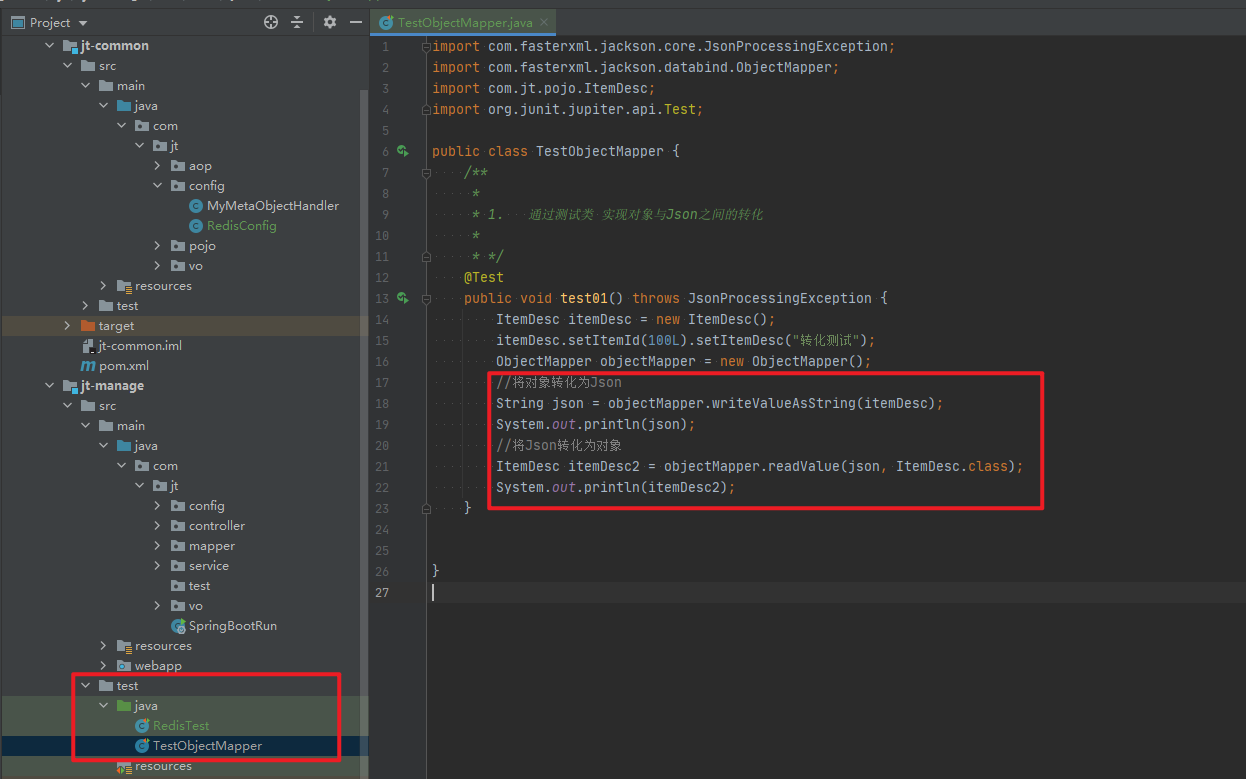
Task: Click SpringBootRun class icon
Action: (x=178, y=626)
